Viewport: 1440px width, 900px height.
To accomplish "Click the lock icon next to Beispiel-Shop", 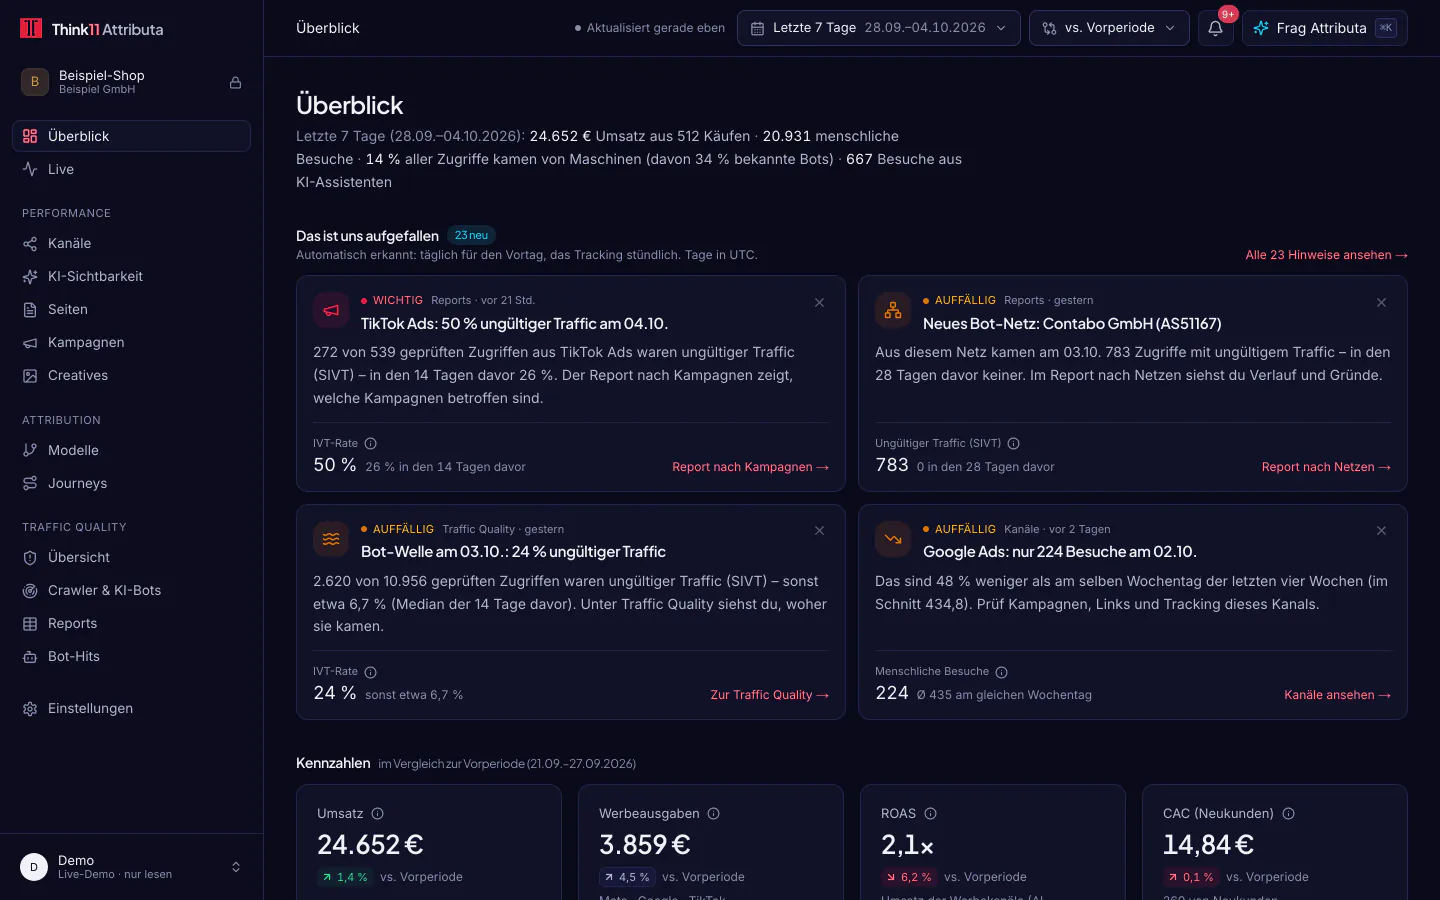I will tap(236, 83).
